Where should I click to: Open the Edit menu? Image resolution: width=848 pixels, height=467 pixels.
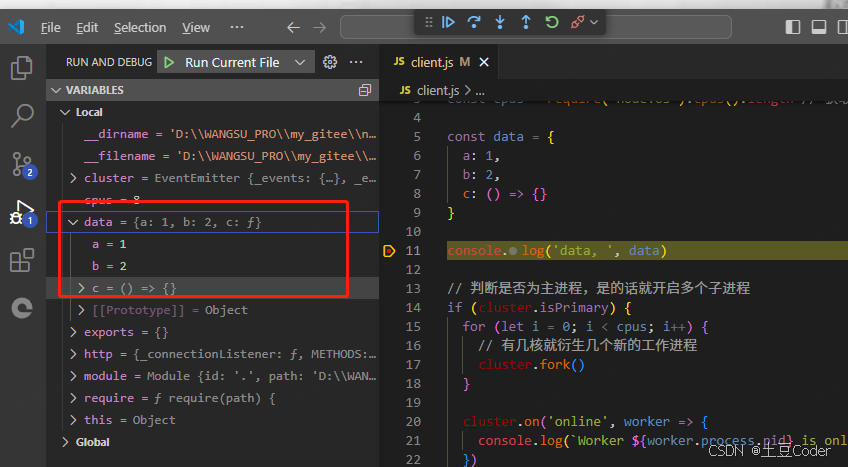(x=87, y=28)
